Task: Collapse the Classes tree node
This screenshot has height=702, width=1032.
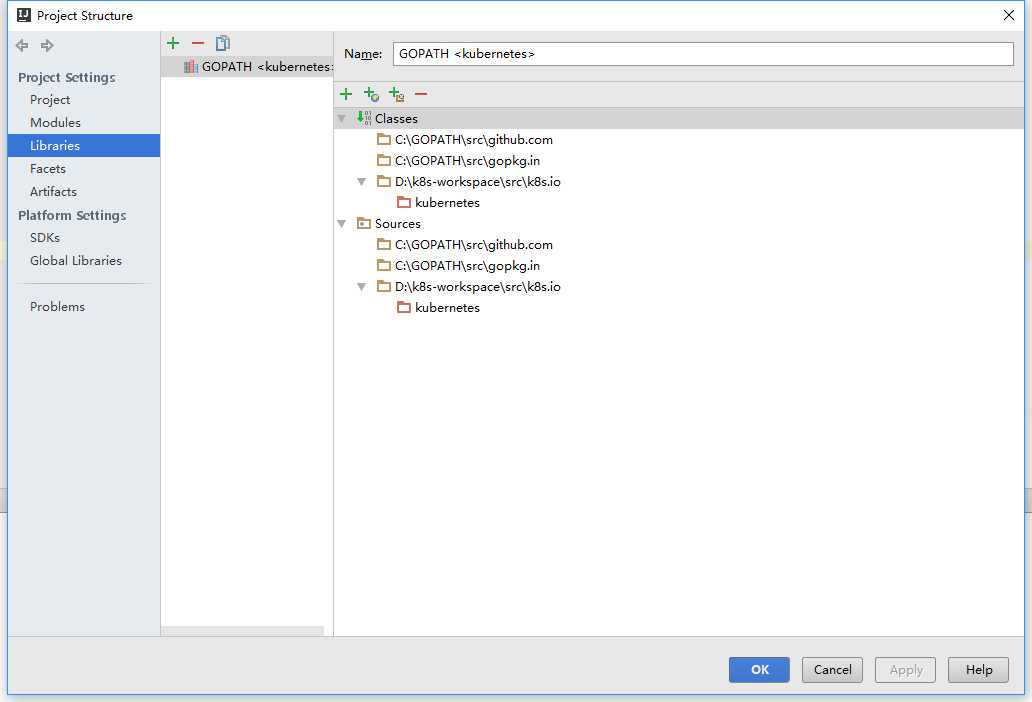Action: click(x=342, y=119)
